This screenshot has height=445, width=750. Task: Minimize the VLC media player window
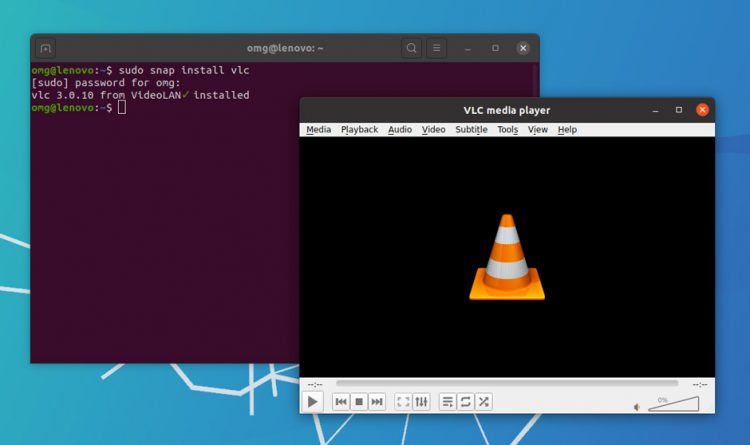[656, 110]
